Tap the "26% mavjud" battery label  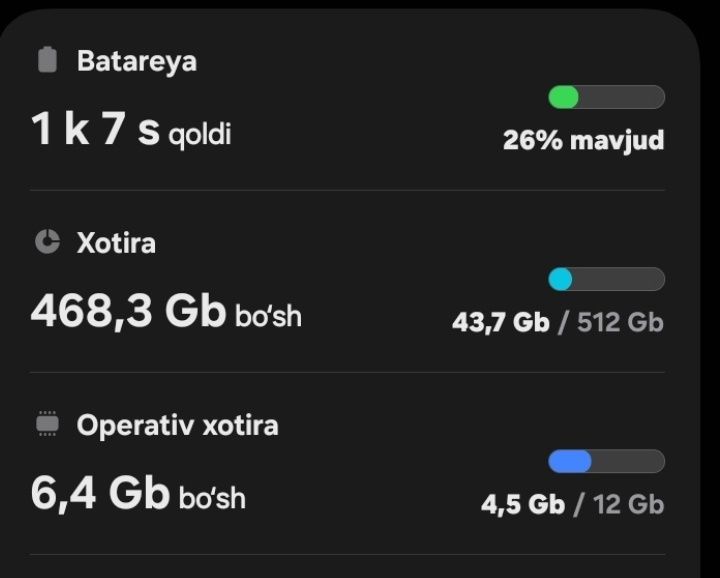tap(583, 140)
